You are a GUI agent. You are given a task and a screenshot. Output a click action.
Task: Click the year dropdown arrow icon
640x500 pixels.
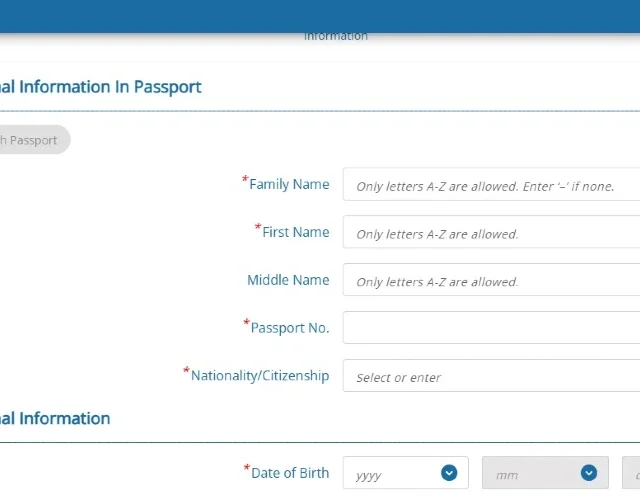point(449,473)
